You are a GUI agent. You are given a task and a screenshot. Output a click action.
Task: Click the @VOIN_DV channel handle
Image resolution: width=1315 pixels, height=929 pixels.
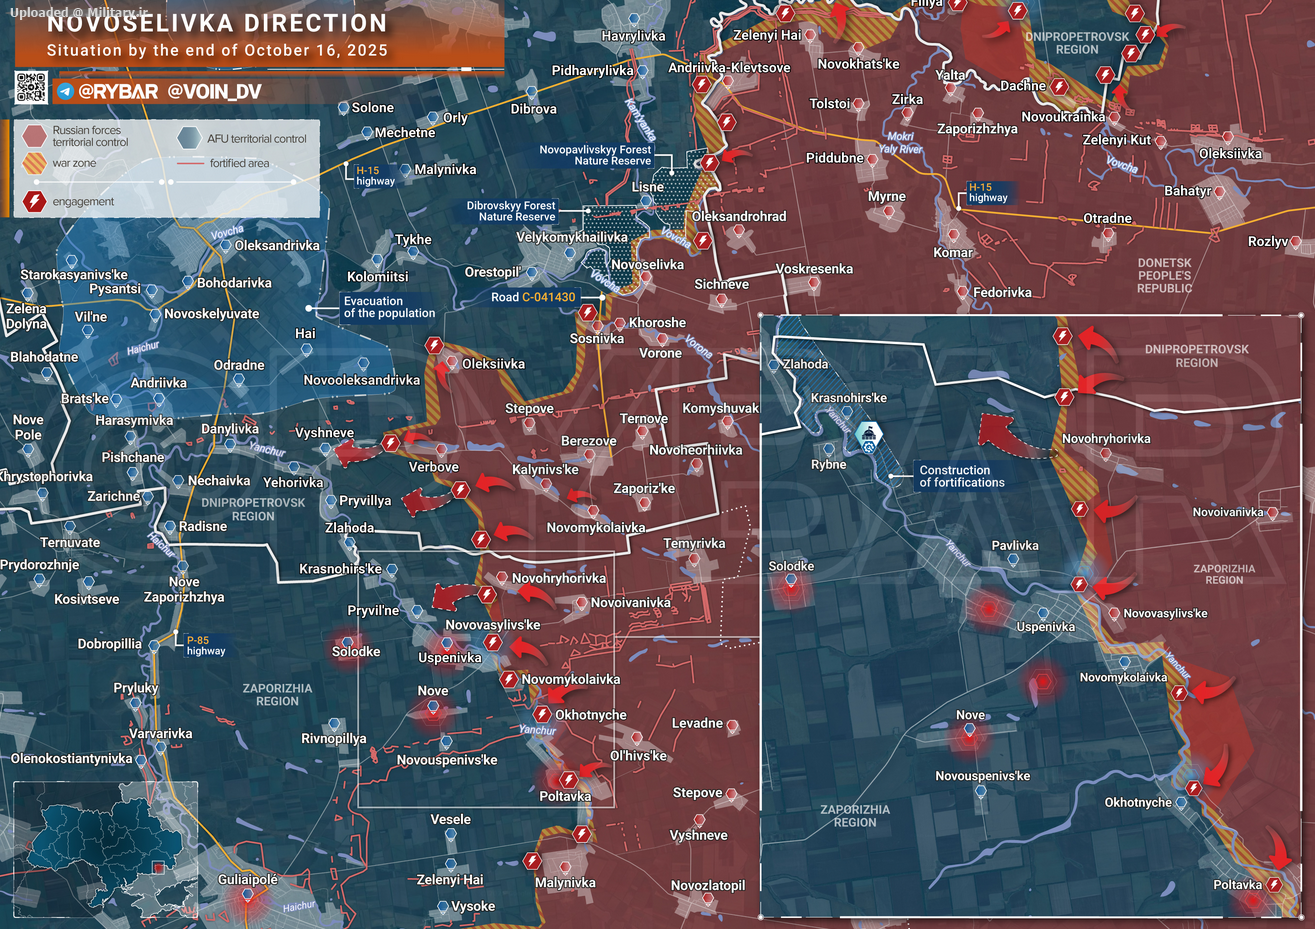tap(214, 92)
